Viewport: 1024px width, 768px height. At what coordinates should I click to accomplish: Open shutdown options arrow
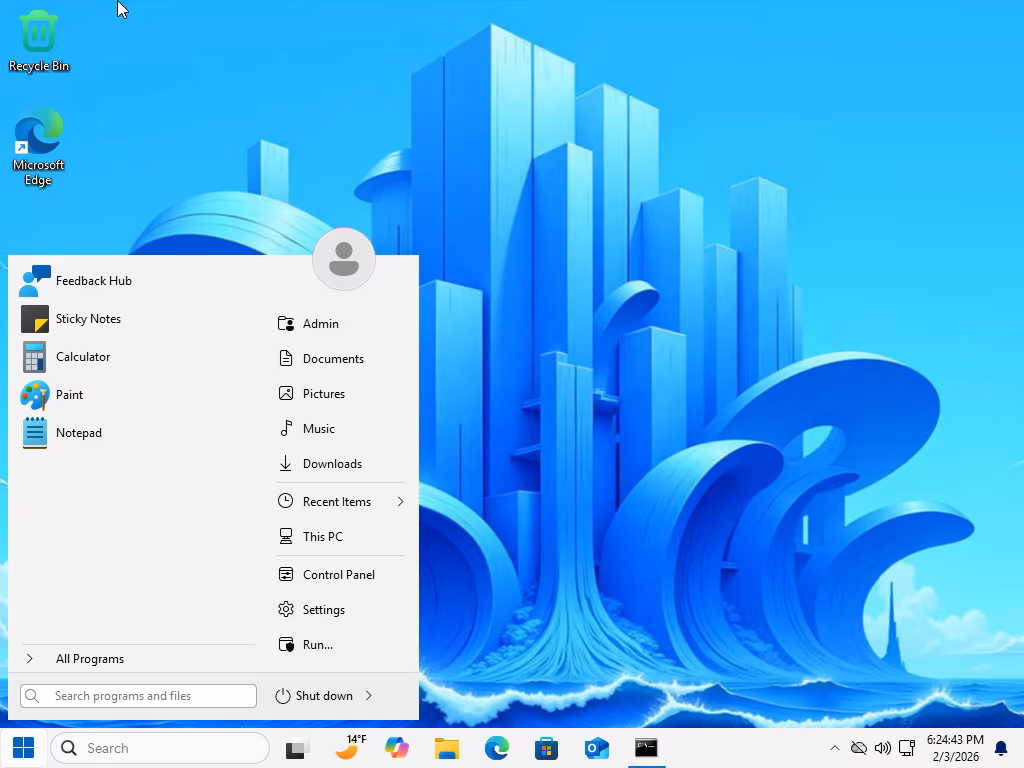[x=369, y=696]
